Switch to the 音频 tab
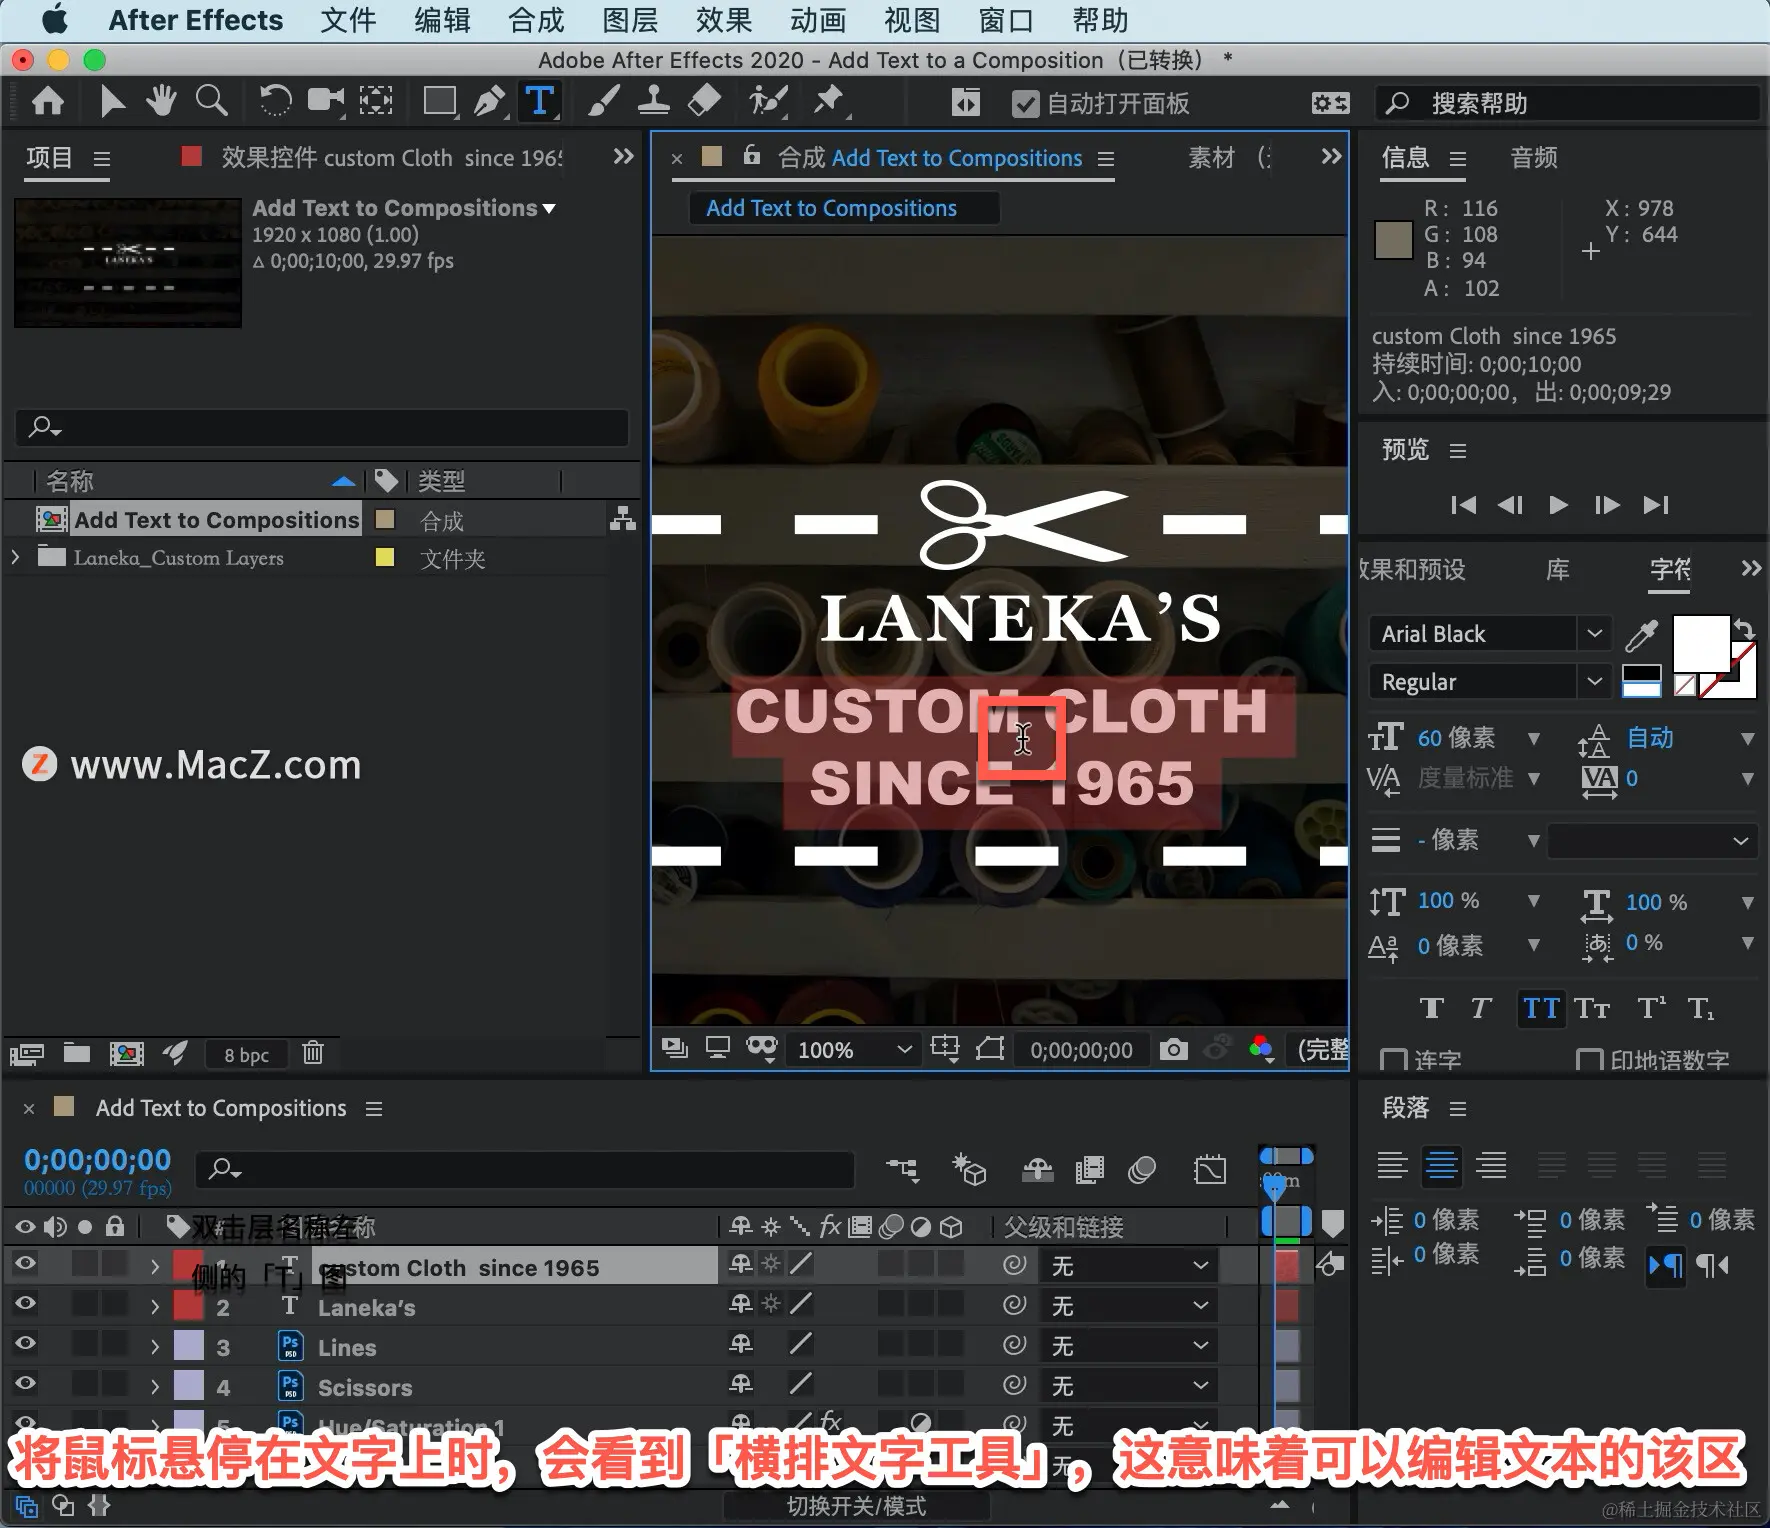The height and width of the screenshot is (1528, 1770). point(1533,158)
